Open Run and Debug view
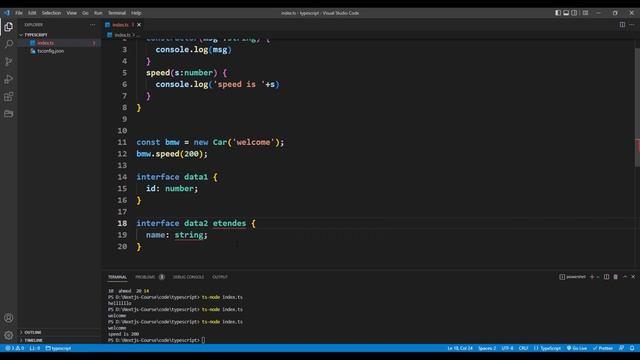This screenshot has height=360, width=640. tap(9, 79)
